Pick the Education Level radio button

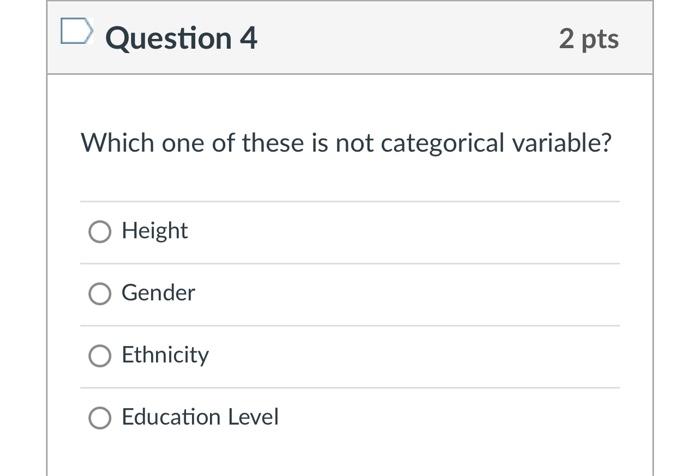tap(100, 418)
